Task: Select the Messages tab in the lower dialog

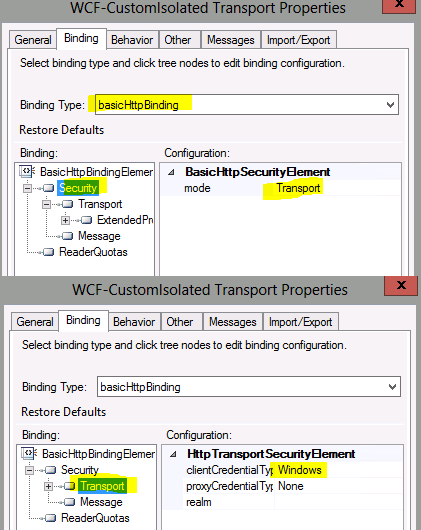Action: [x=233, y=322]
